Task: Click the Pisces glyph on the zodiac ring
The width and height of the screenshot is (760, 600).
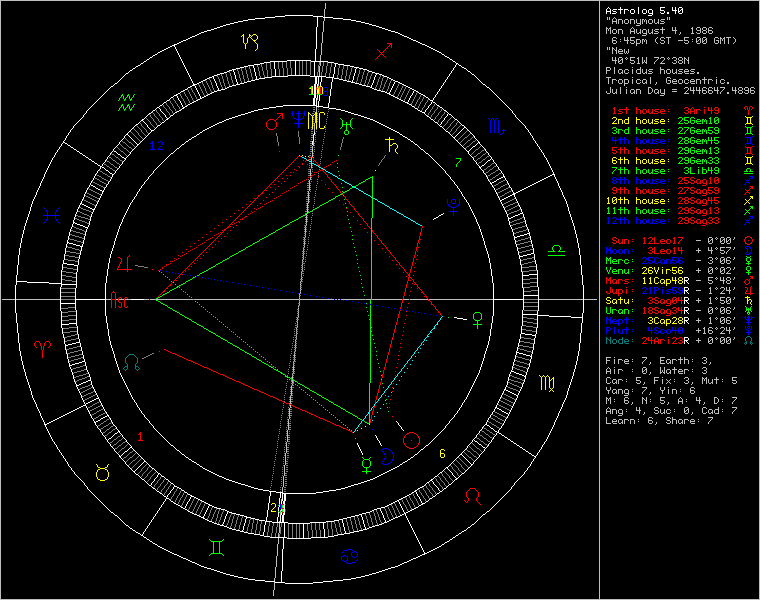Action: click(51, 215)
